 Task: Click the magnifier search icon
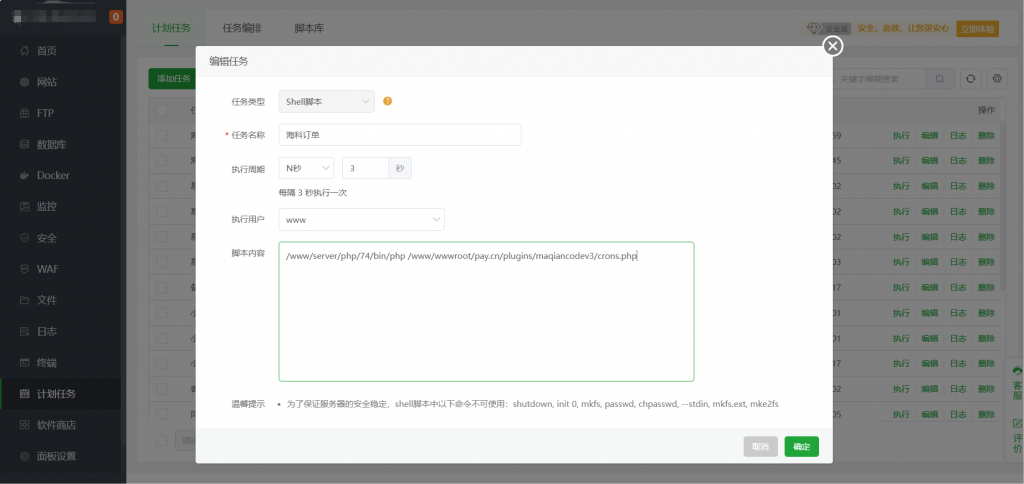click(x=940, y=79)
